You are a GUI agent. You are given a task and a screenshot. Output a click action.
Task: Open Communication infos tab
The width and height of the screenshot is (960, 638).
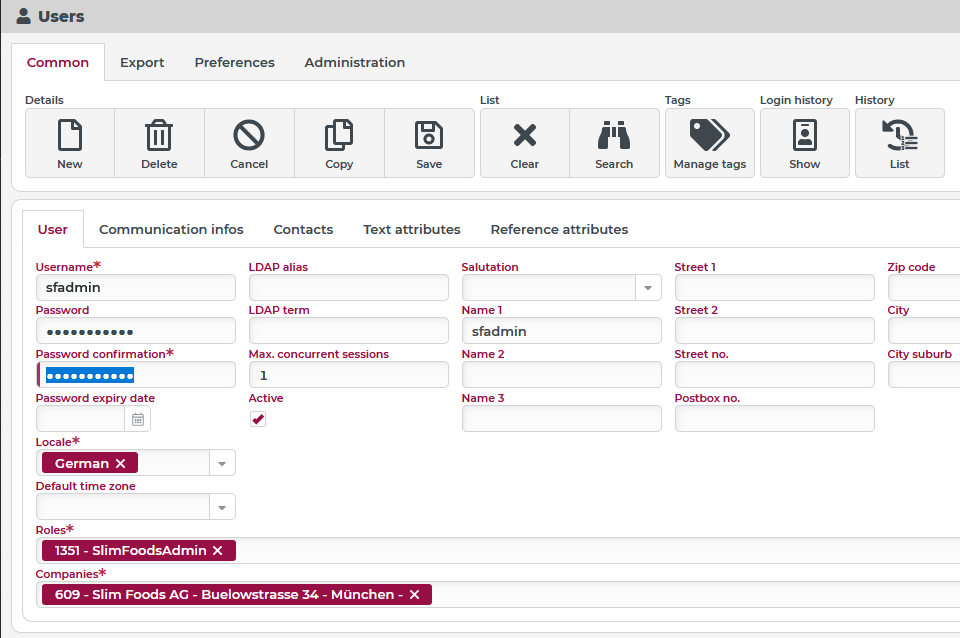(x=171, y=230)
